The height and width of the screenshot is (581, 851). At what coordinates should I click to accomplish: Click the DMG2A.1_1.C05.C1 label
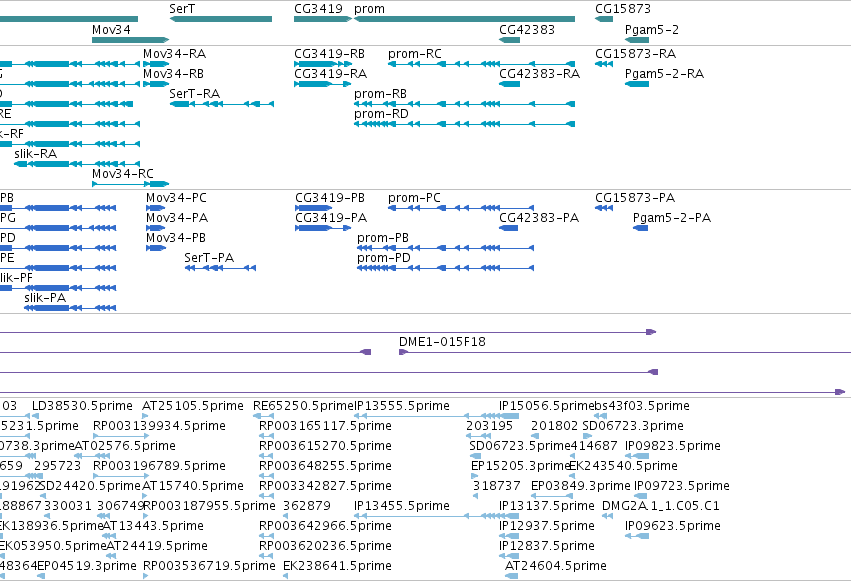[x=661, y=506]
